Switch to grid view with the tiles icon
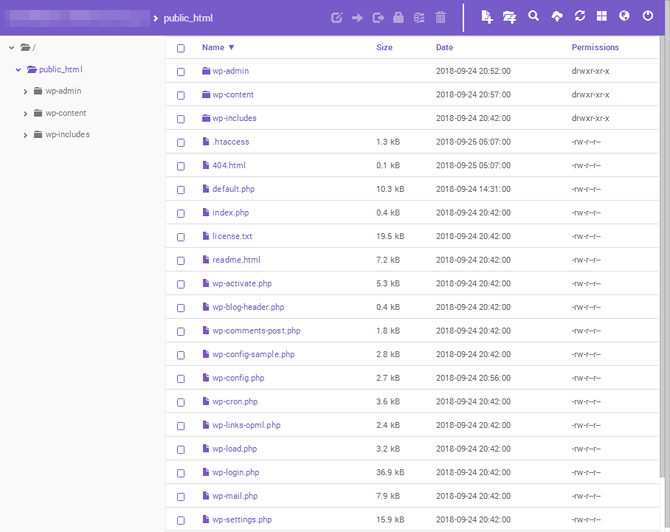This screenshot has height=532, width=670. point(602,16)
